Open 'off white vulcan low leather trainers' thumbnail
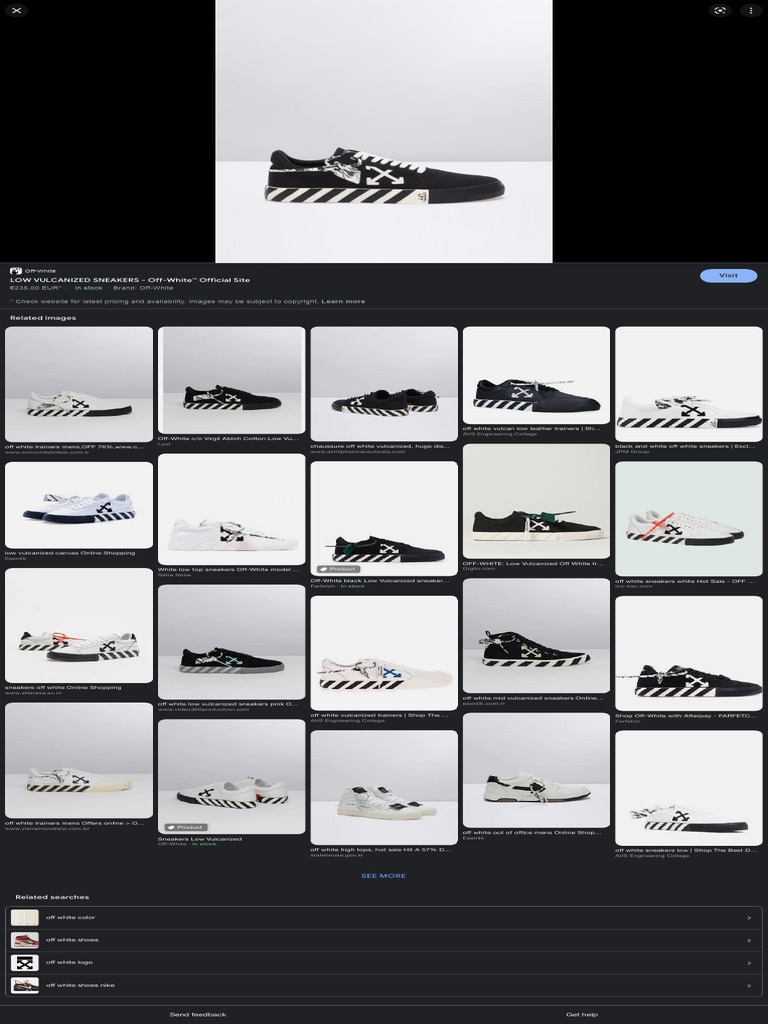 pyautogui.click(x=536, y=376)
